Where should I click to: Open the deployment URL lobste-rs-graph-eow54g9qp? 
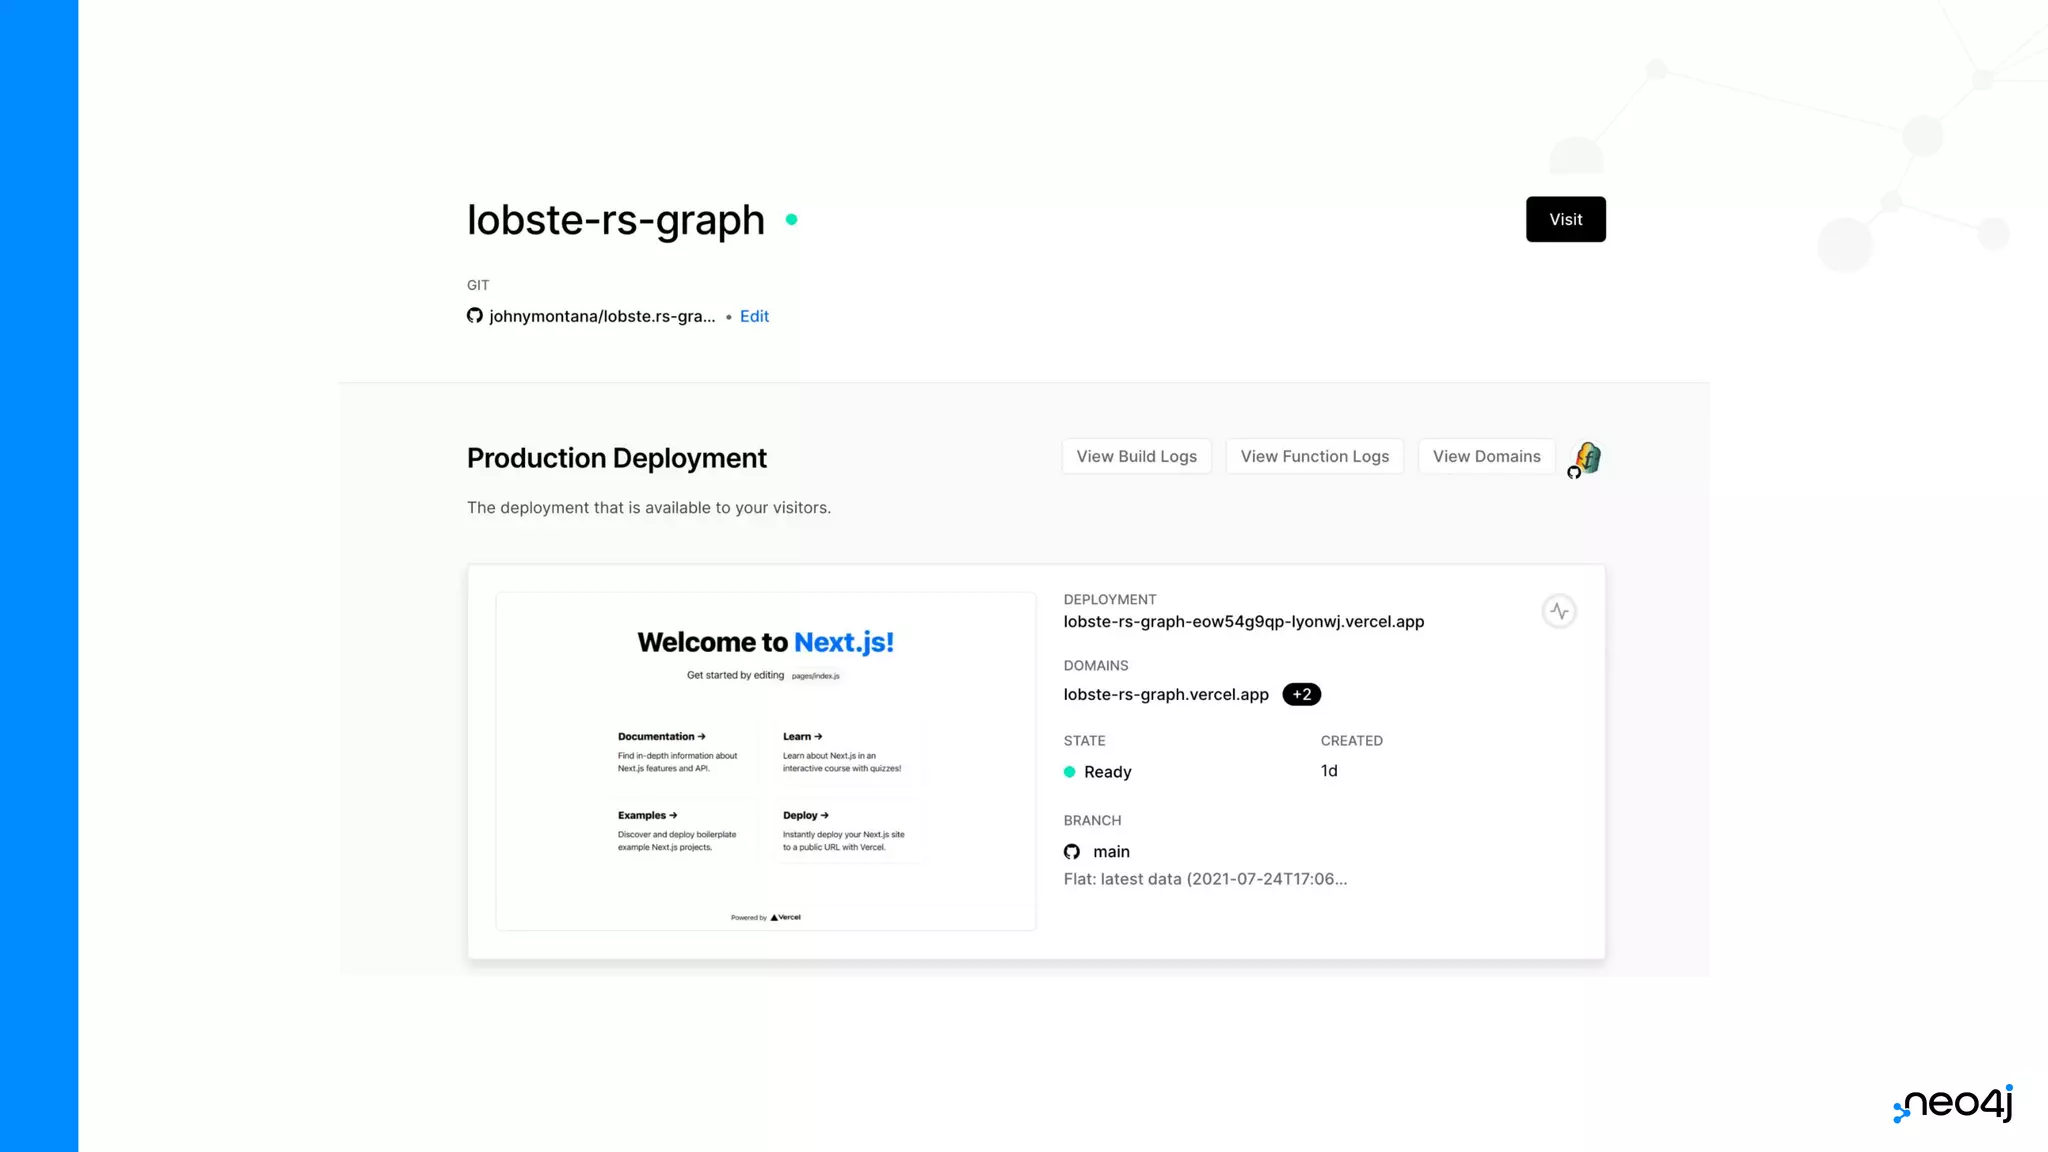coord(1243,621)
